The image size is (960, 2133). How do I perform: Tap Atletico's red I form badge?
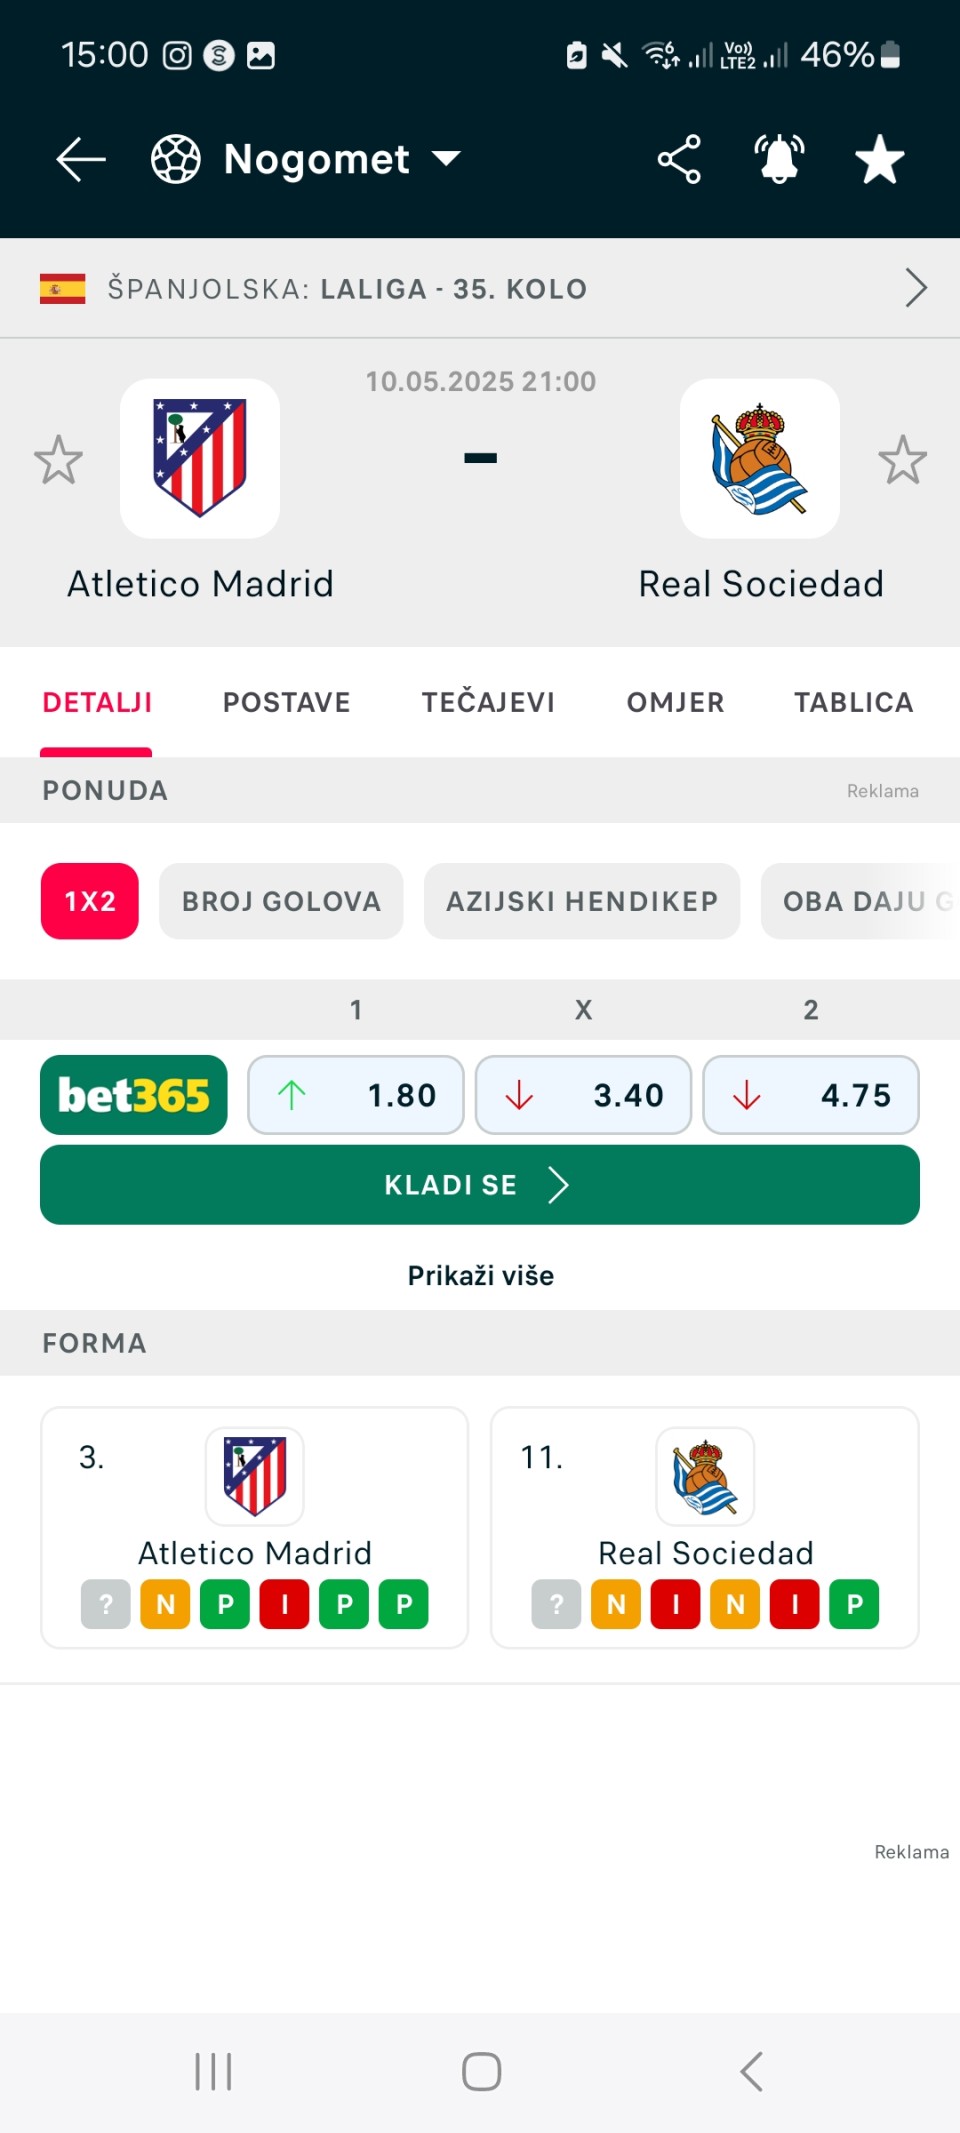[x=285, y=1604]
